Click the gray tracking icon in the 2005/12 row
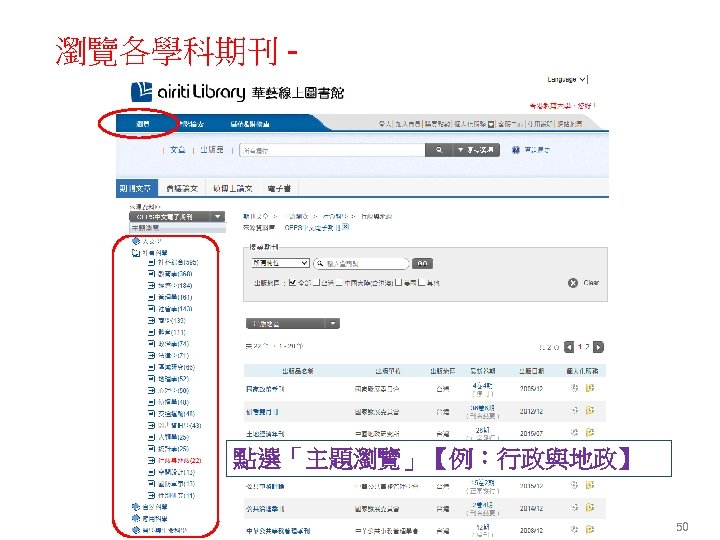Screen dimensions: 720x540 574,388
